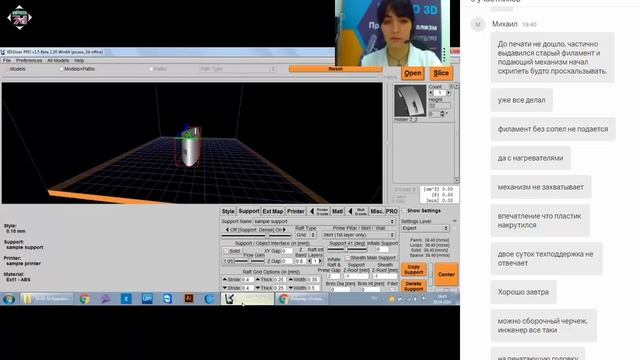Screen dimensions: 640x360
Task: Open the purple Visual Studio taskbar icon
Action: tap(105, 299)
